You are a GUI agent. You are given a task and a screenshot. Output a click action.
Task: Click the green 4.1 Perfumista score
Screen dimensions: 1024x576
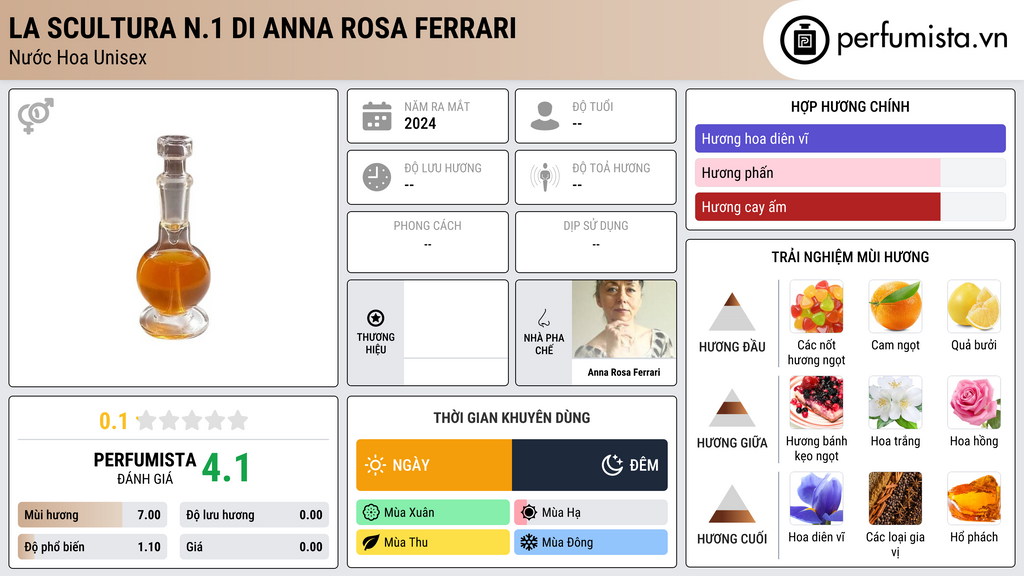click(226, 468)
